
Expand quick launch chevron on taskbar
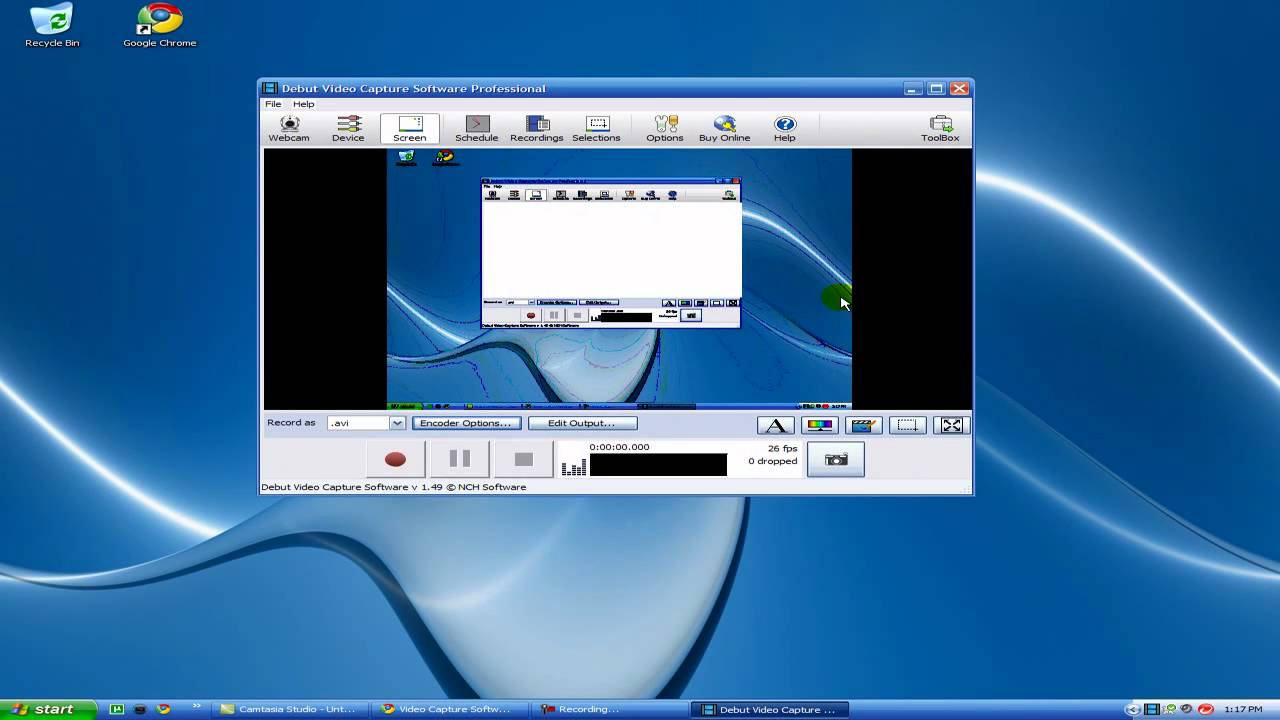tap(197, 706)
